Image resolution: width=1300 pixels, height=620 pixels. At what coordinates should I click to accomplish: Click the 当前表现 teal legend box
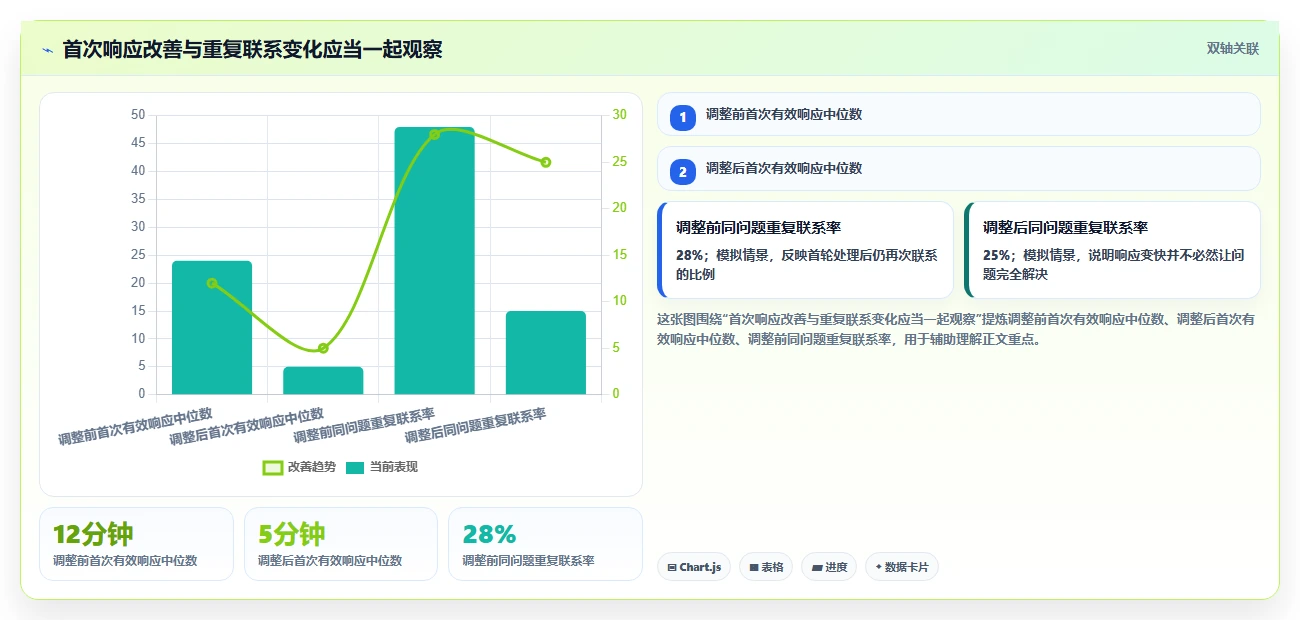point(356,467)
